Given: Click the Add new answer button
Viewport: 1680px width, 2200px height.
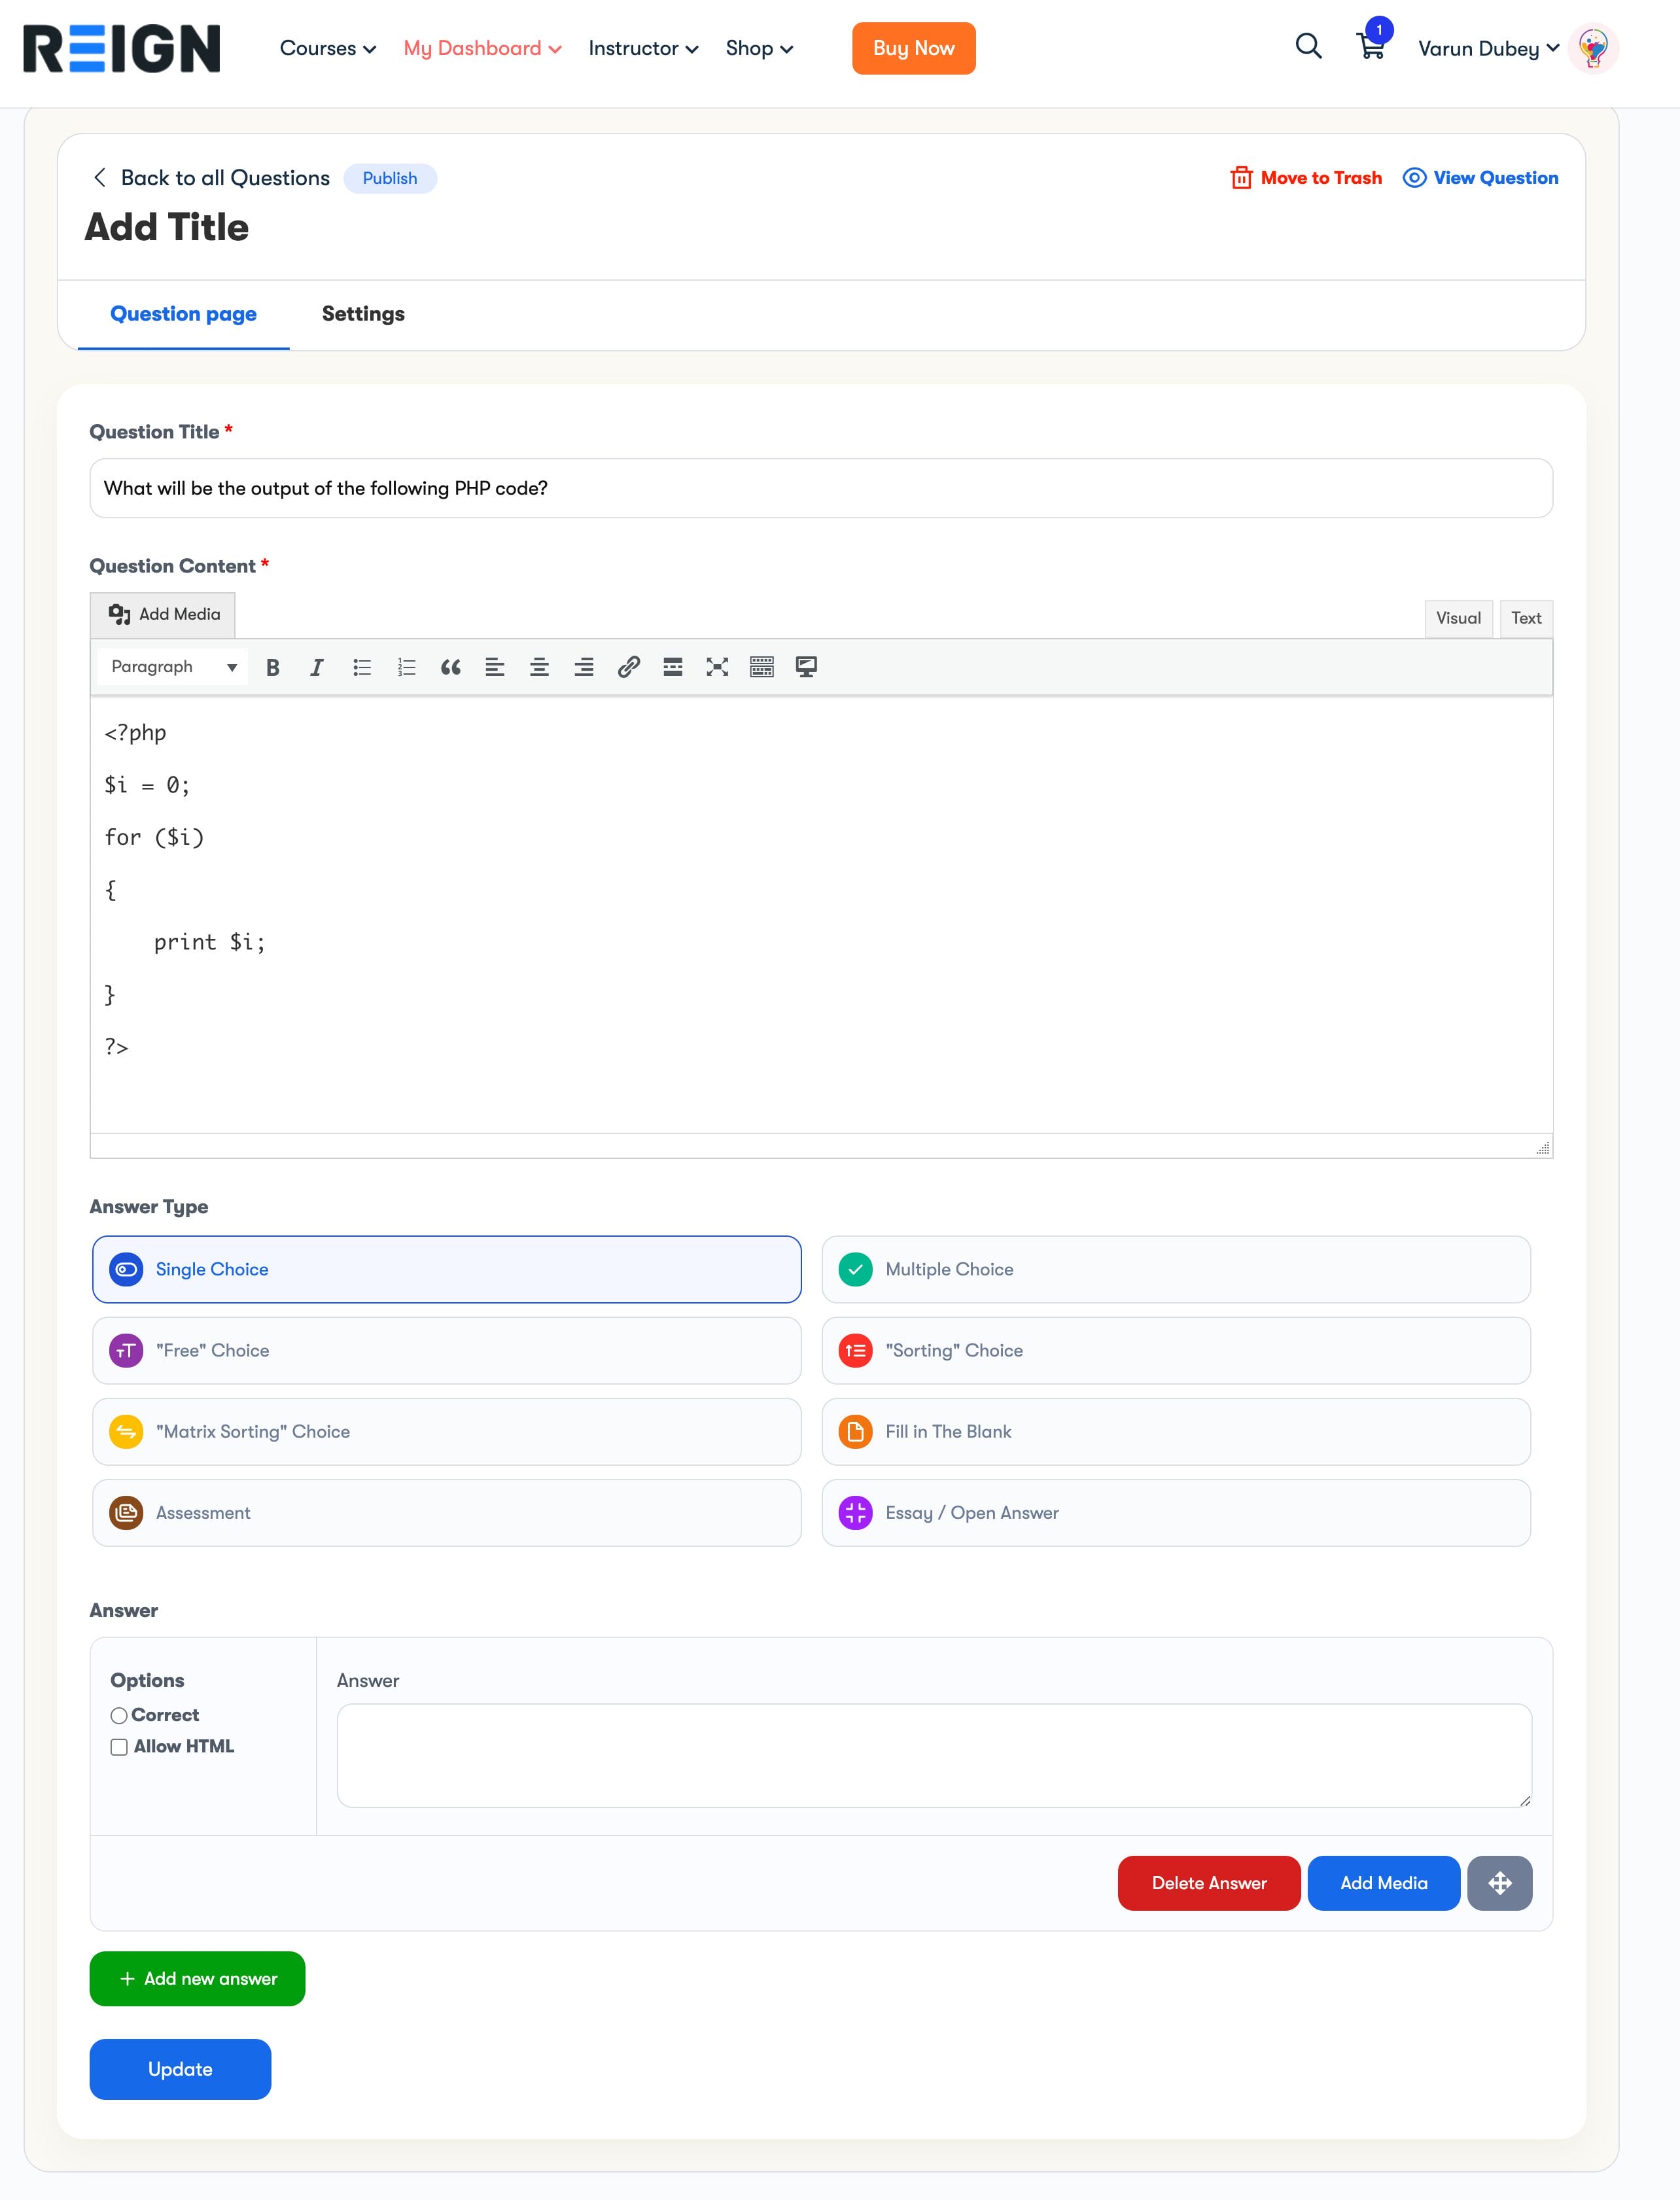Looking at the screenshot, I should click(x=197, y=1979).
